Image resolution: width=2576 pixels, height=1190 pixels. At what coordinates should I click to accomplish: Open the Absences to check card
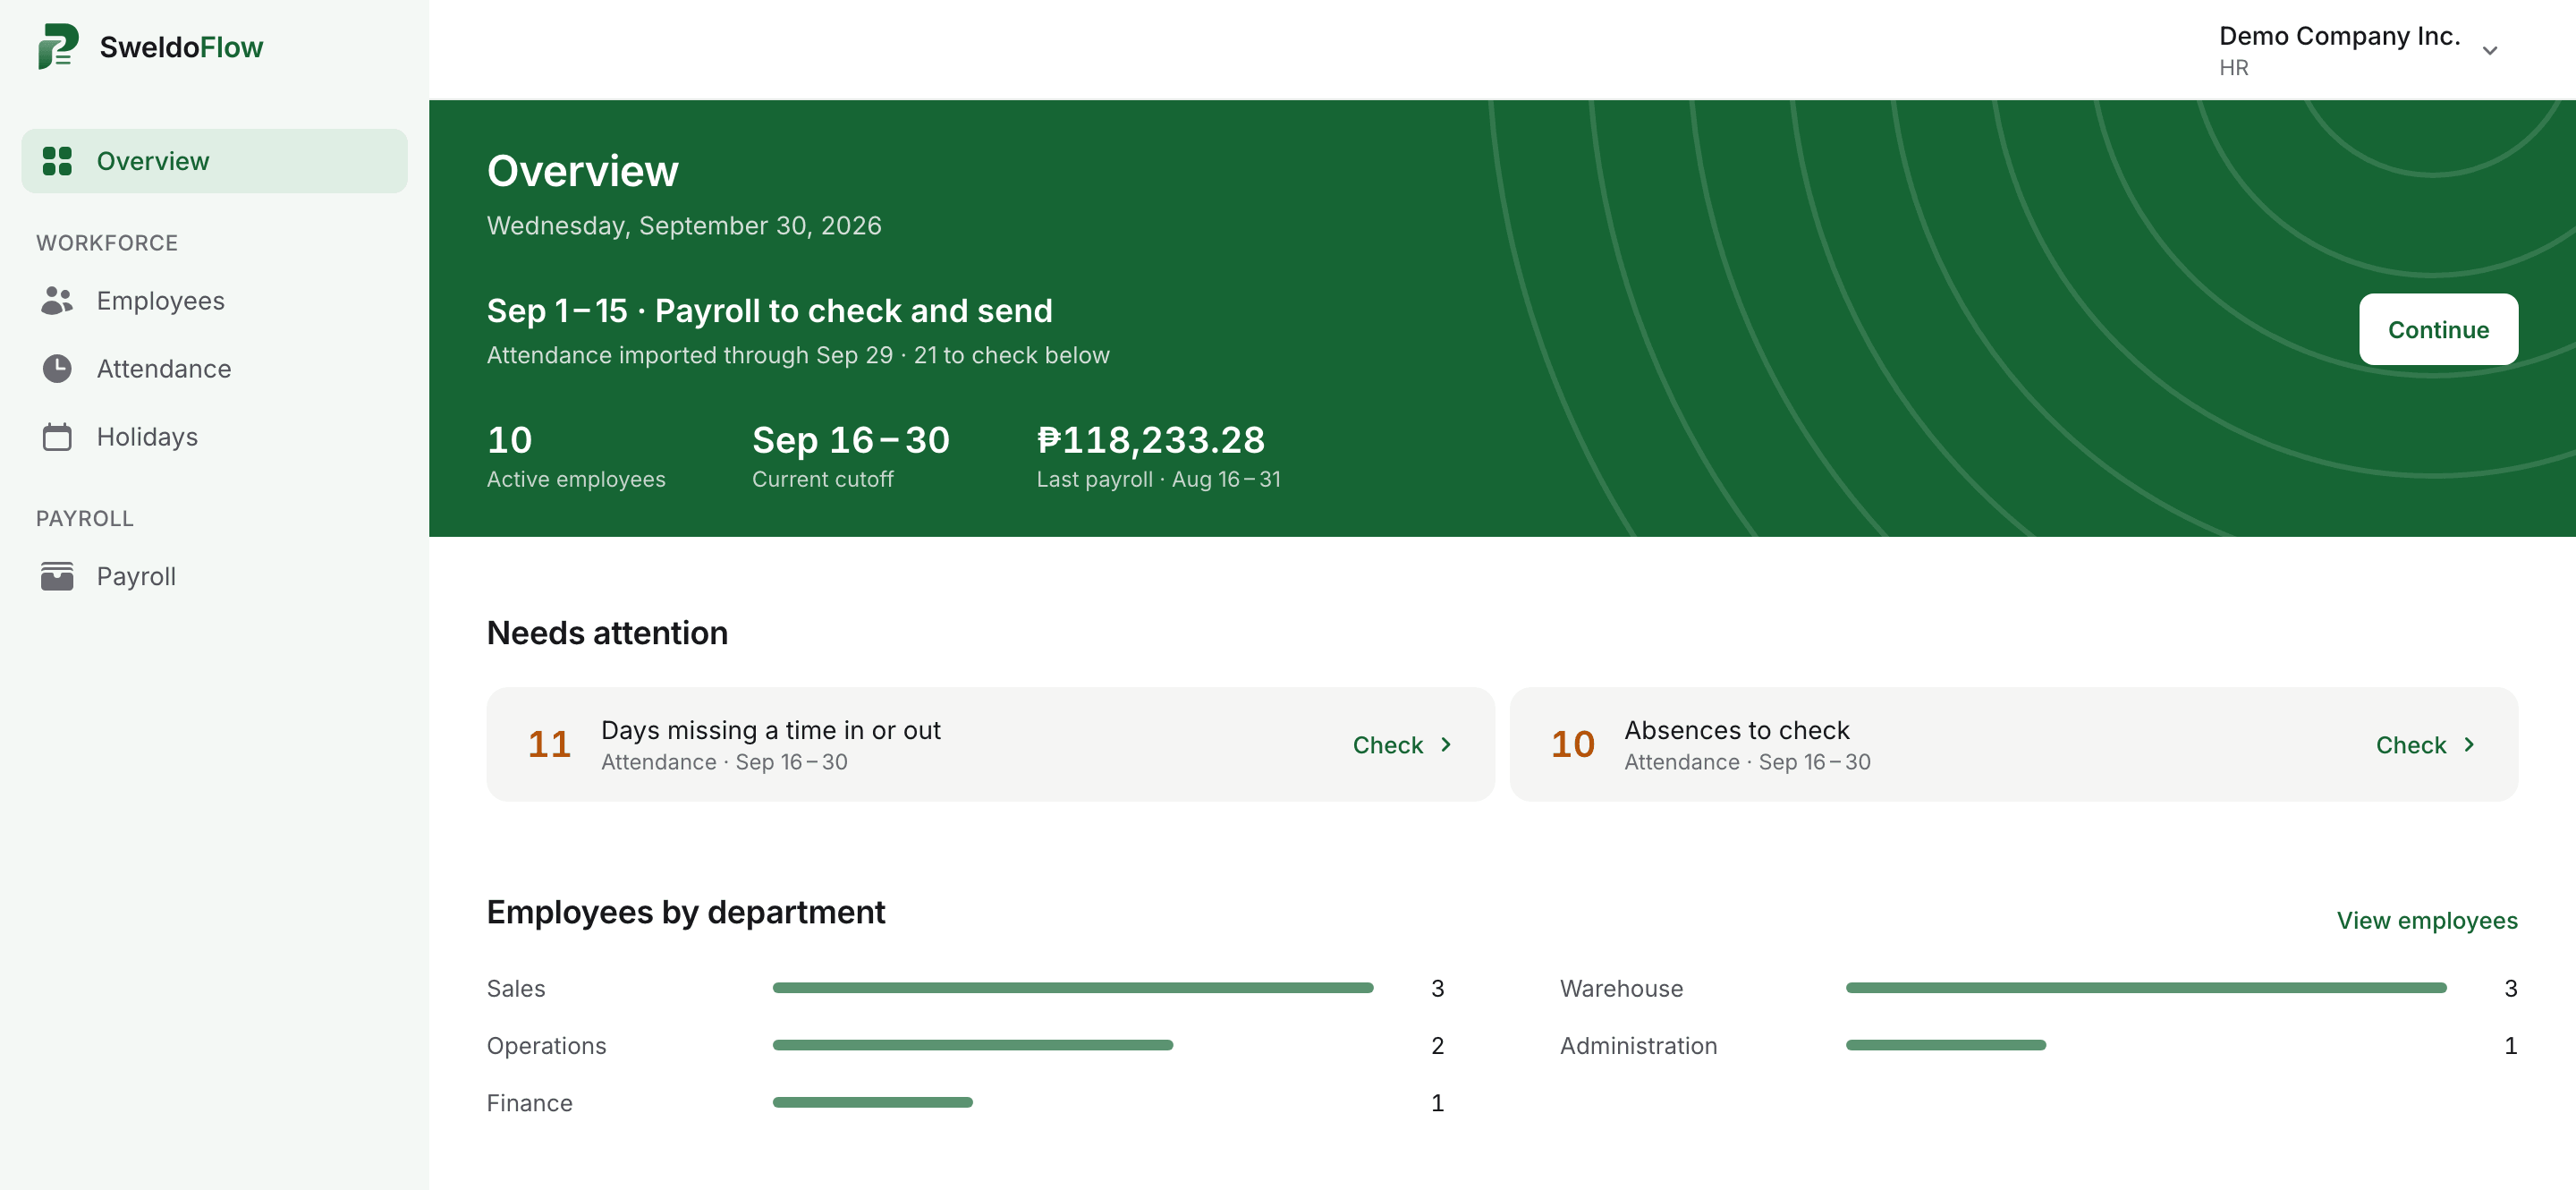2013,745
